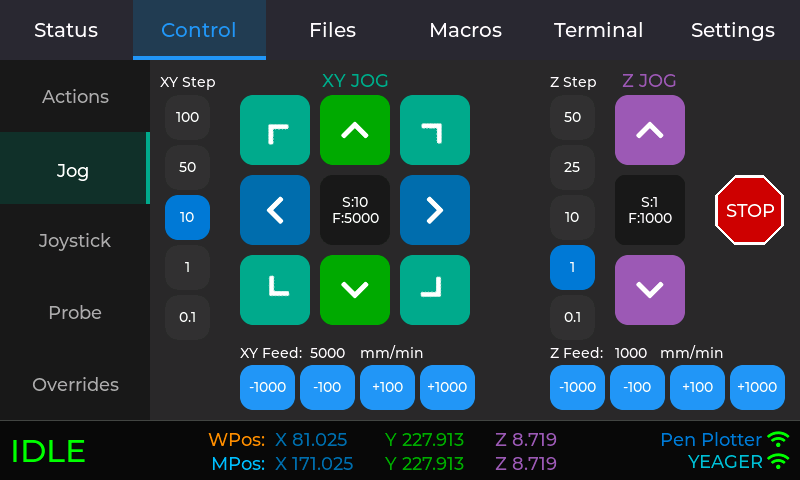Jog X axis left with blue arrow

275,210
